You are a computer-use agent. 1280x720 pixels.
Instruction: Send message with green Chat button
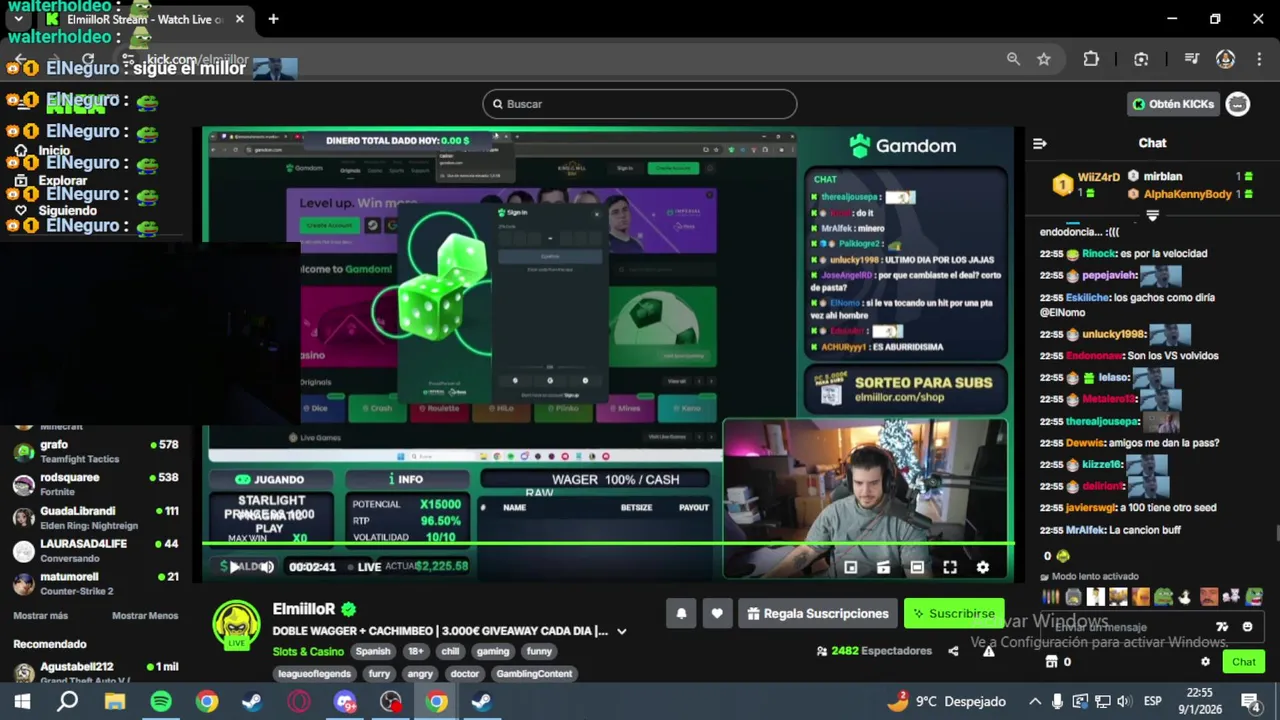1243,662
